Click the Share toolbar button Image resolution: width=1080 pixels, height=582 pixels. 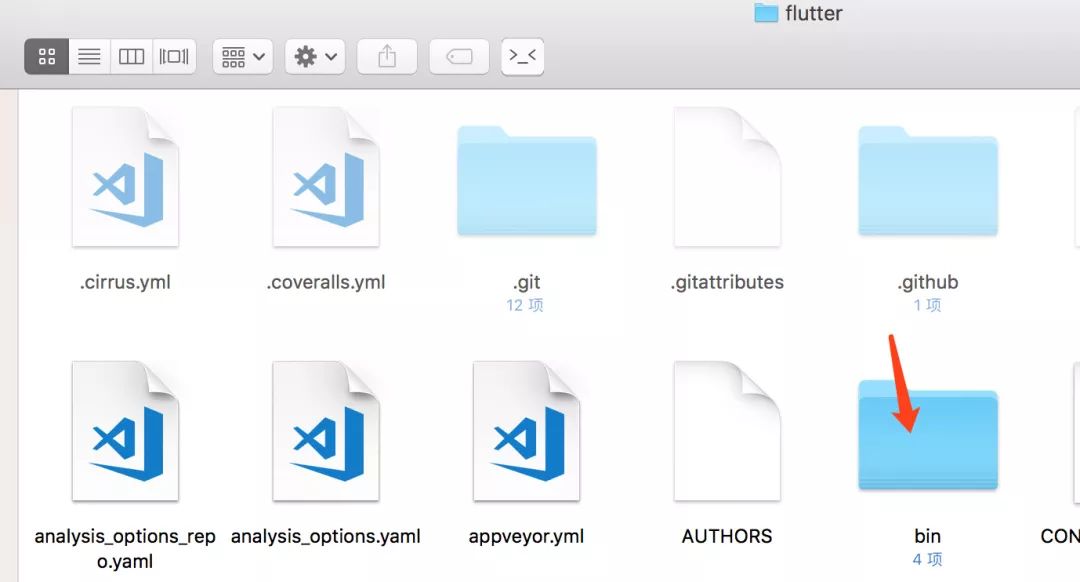pos(387,56)
